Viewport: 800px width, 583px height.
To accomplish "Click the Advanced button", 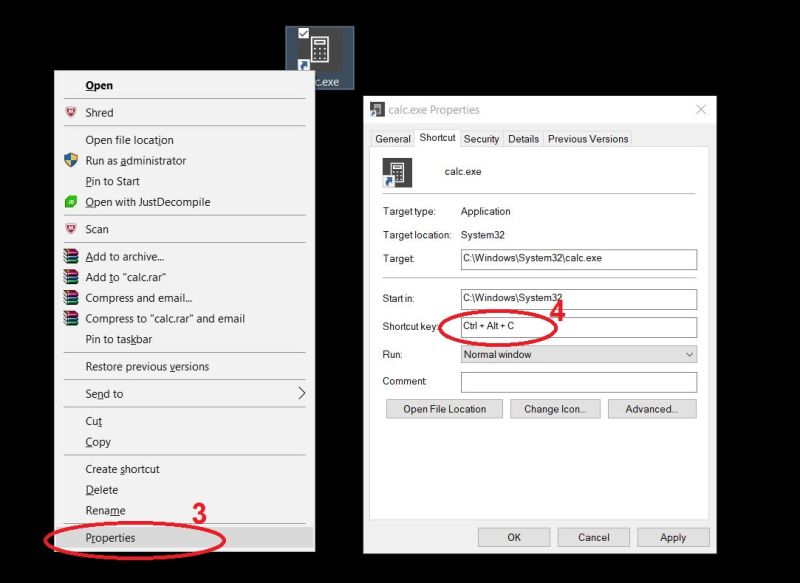I will (x=652, y=409).
